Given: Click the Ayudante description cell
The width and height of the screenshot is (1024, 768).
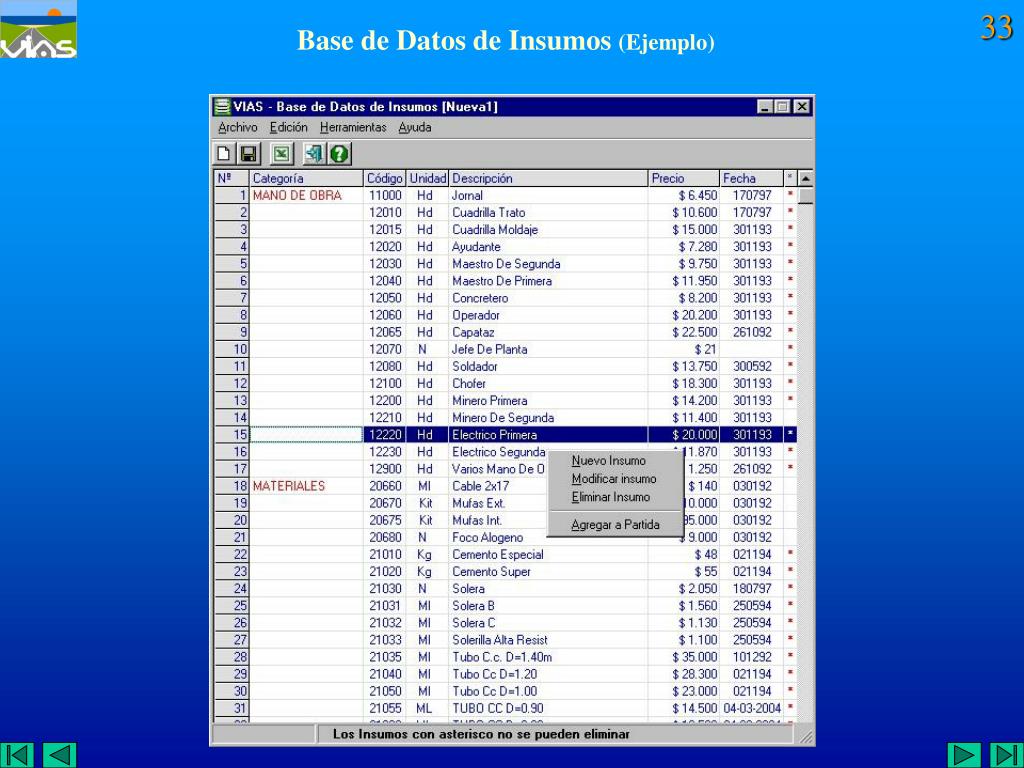Looking at the screenshot, I should [x=548, y=246].
